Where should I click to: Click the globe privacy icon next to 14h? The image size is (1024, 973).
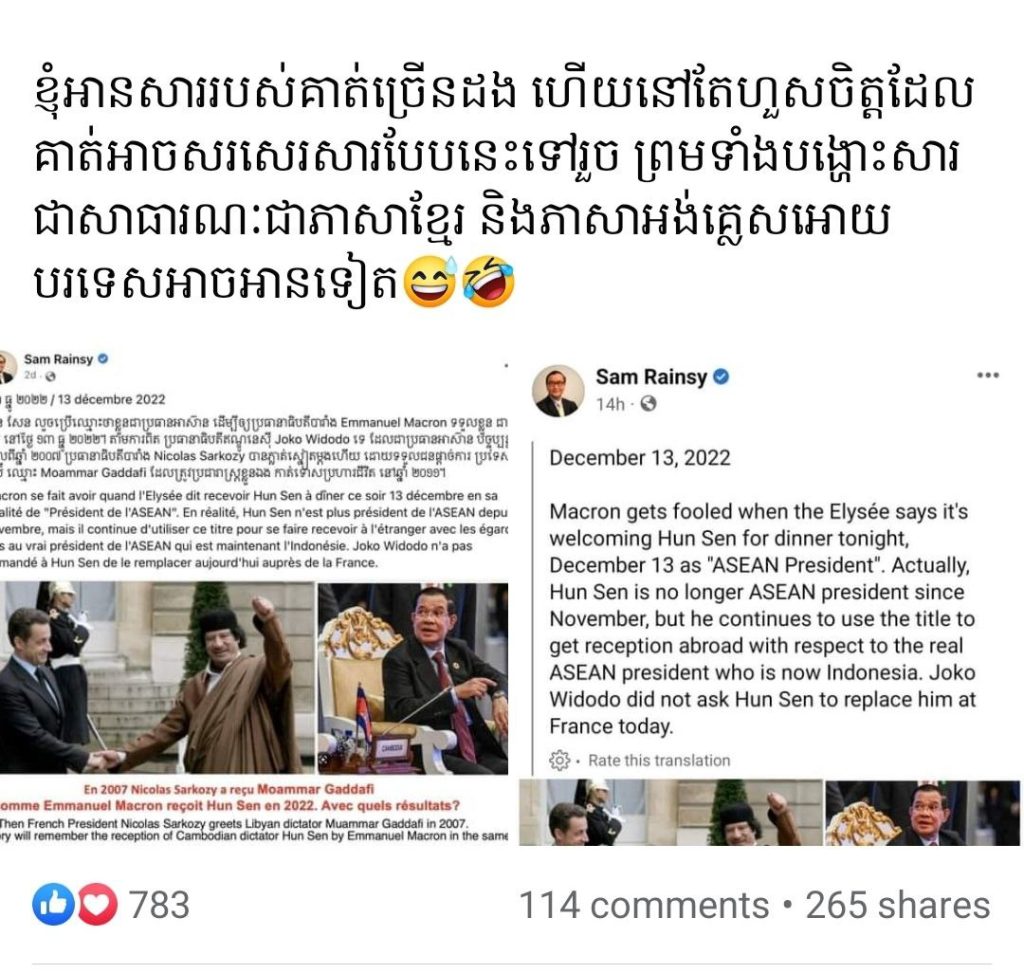click(648, 405)
